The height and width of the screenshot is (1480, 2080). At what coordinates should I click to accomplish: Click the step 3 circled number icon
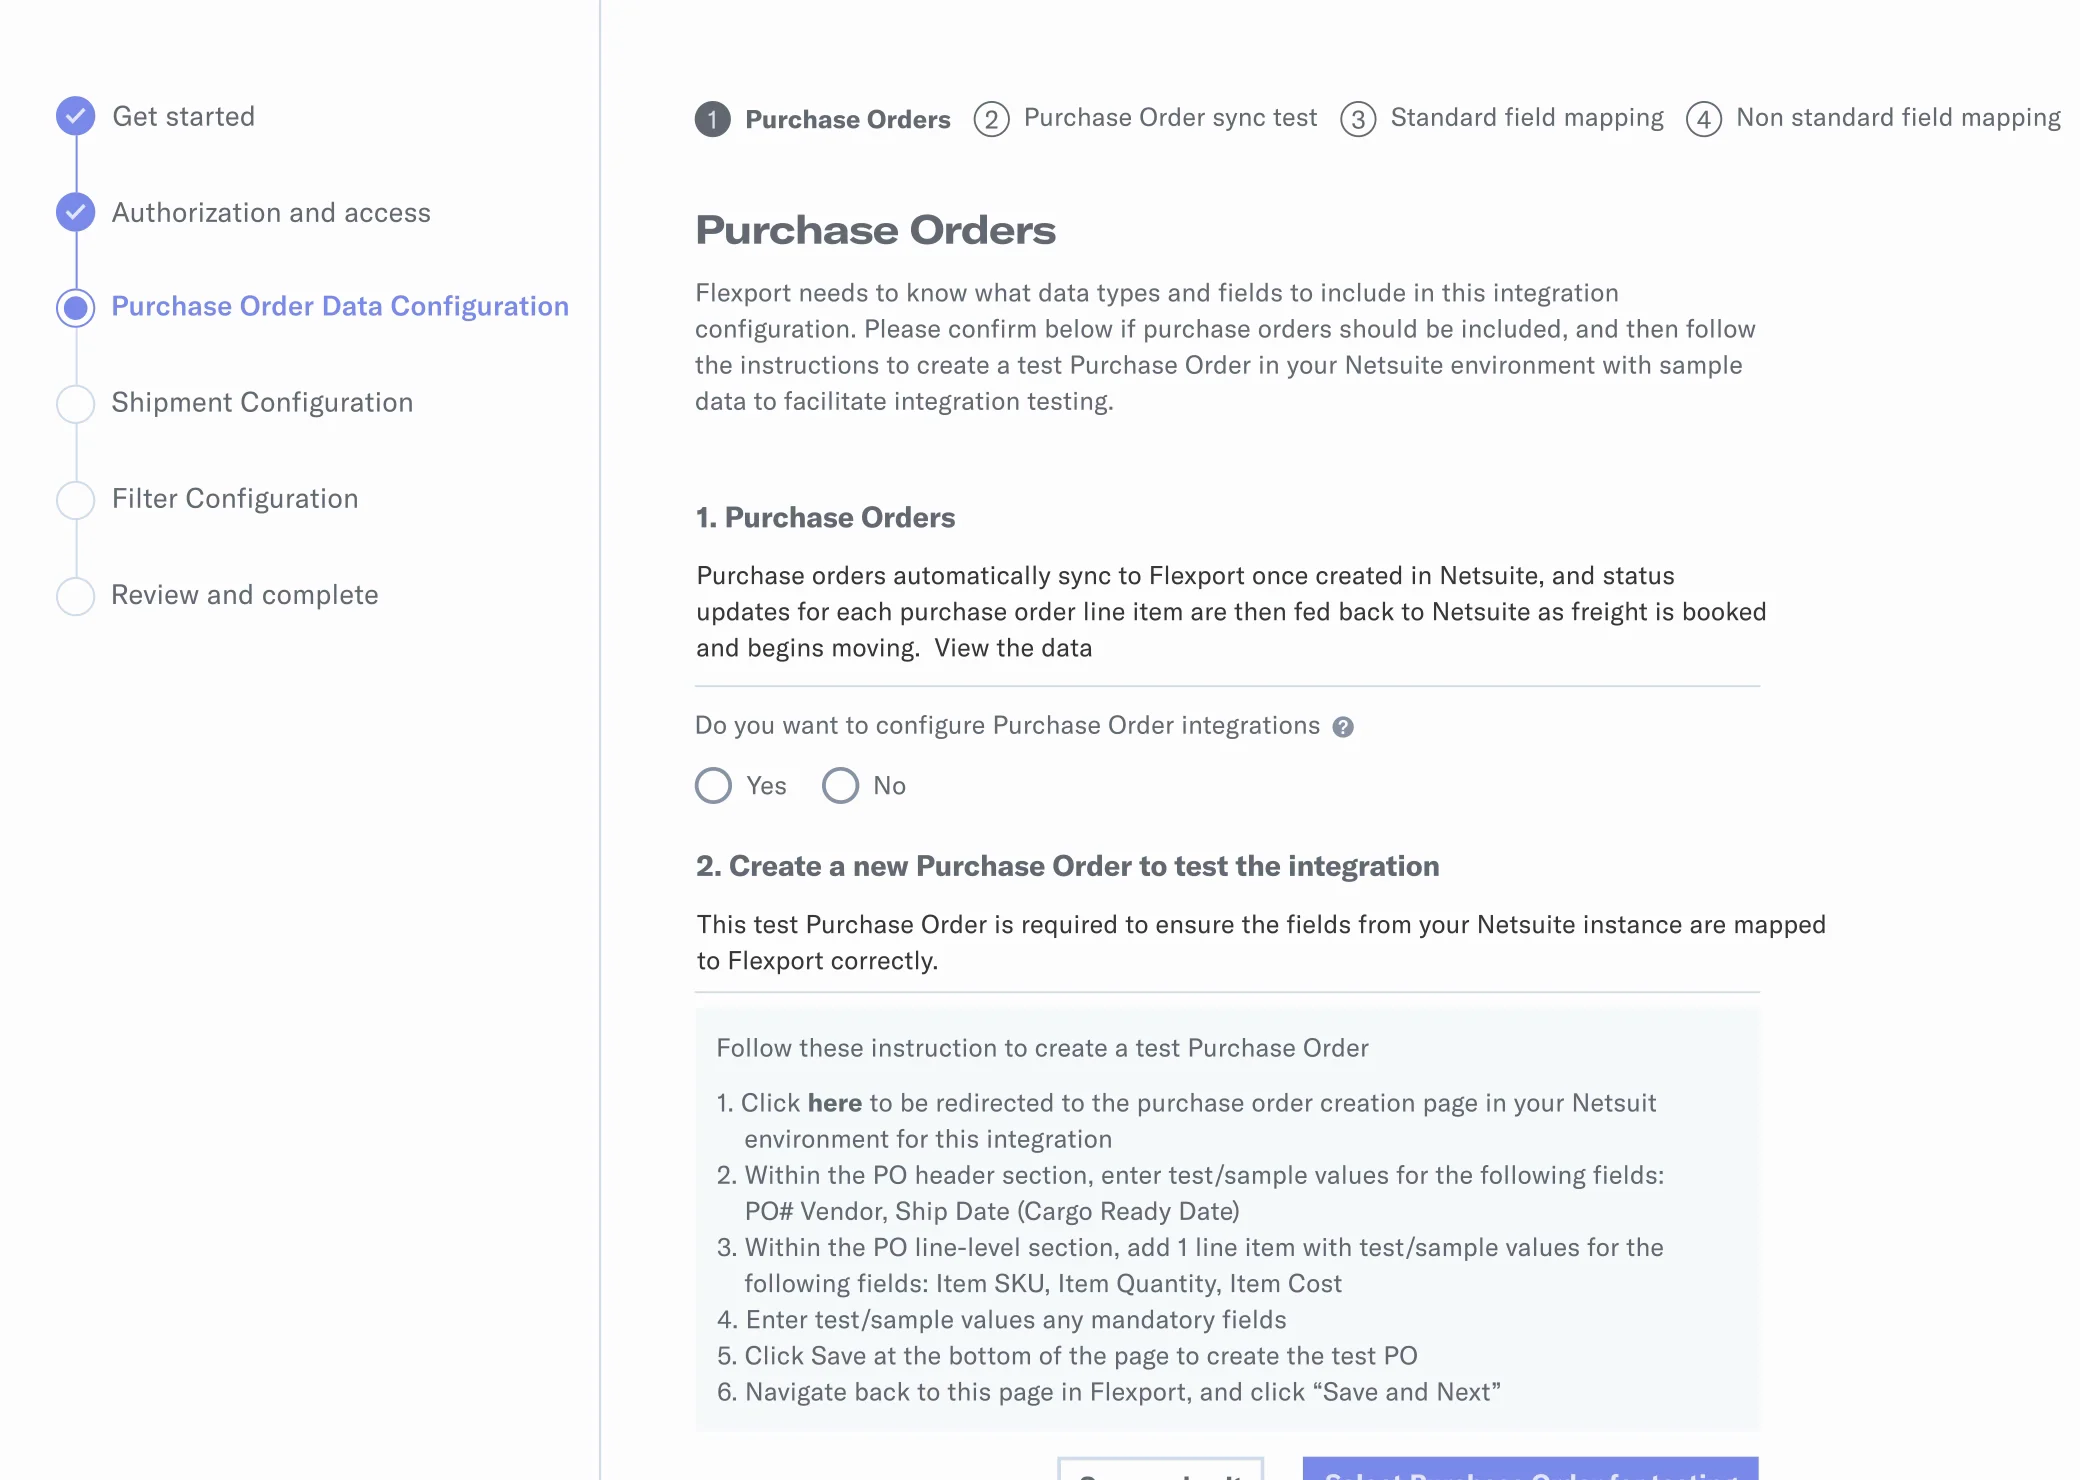[1358, 119]
